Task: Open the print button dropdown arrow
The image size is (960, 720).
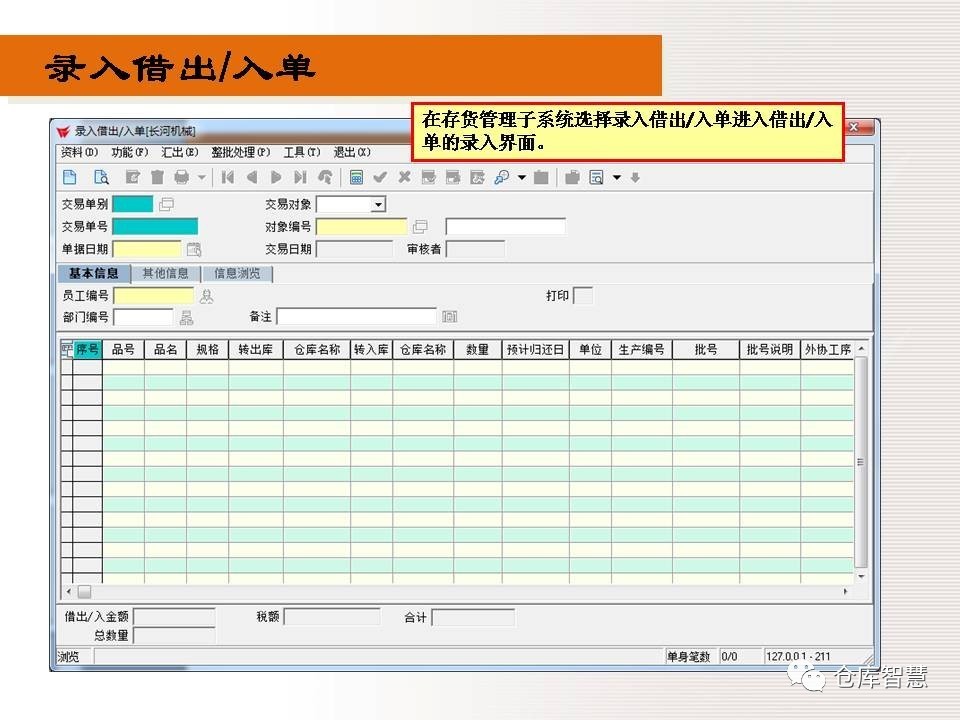Action: 201,178
